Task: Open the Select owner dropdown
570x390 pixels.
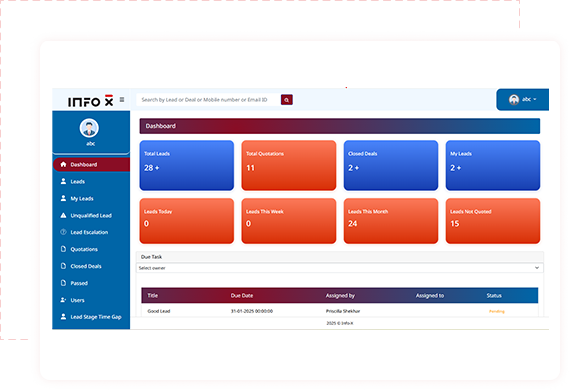Action: click(x=340, y=268)
